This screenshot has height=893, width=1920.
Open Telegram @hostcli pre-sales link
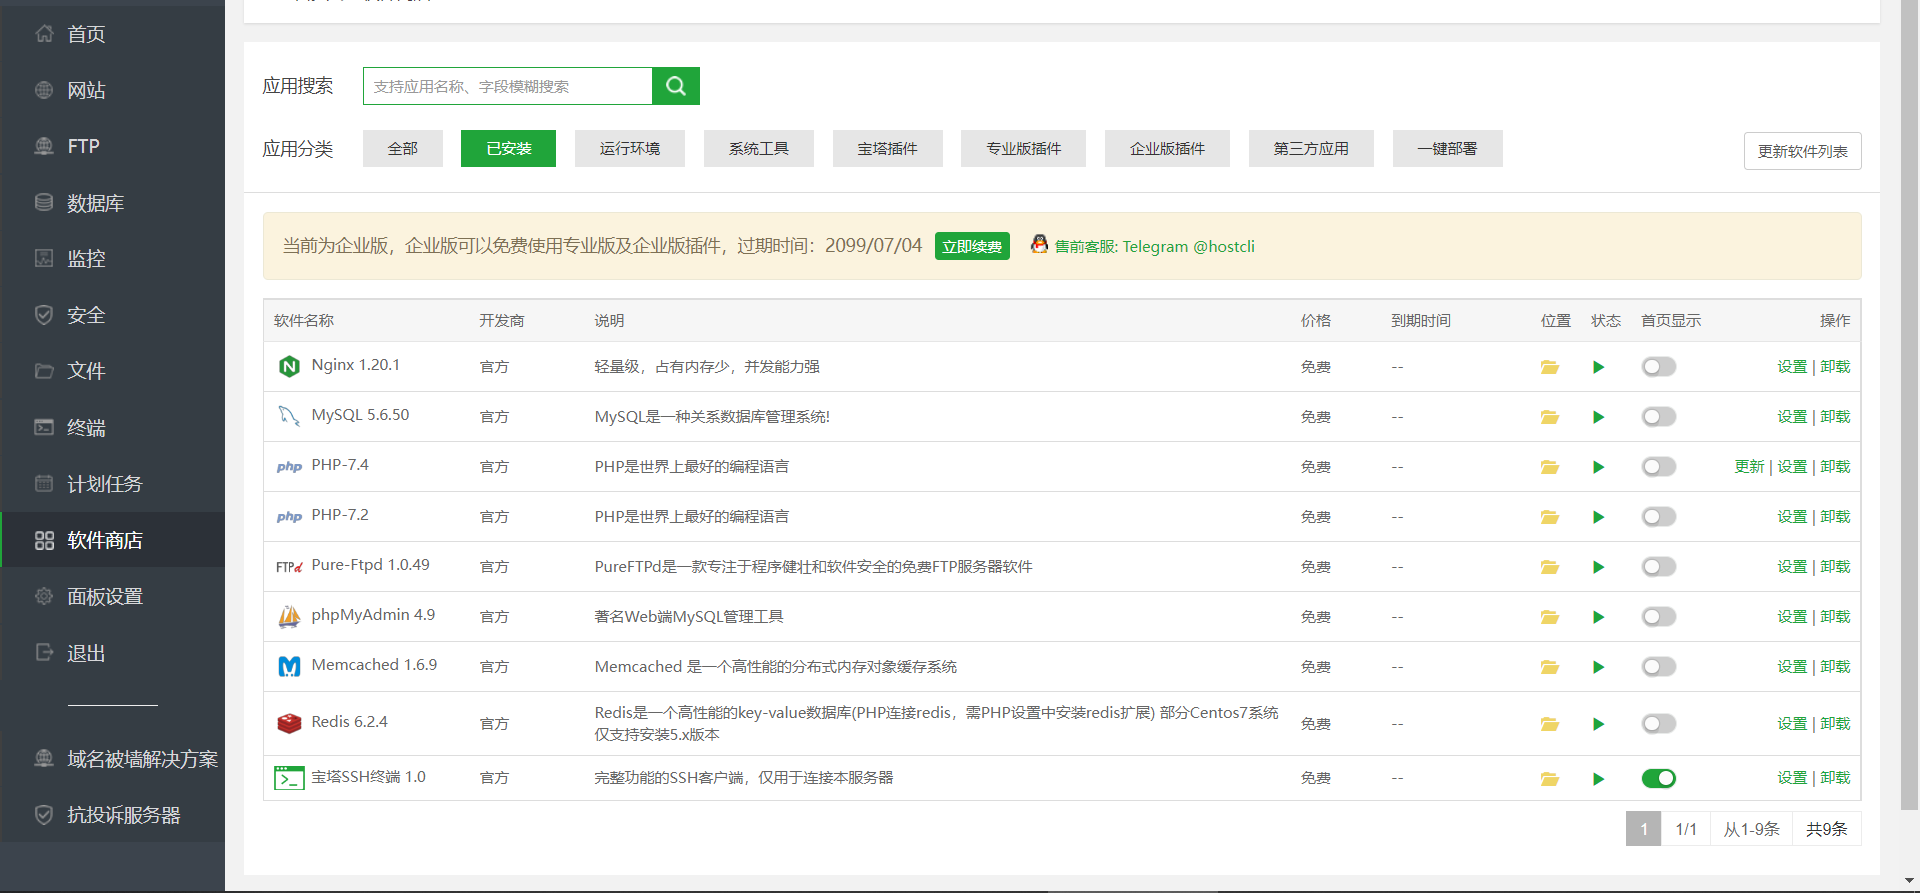[1154, 246]
